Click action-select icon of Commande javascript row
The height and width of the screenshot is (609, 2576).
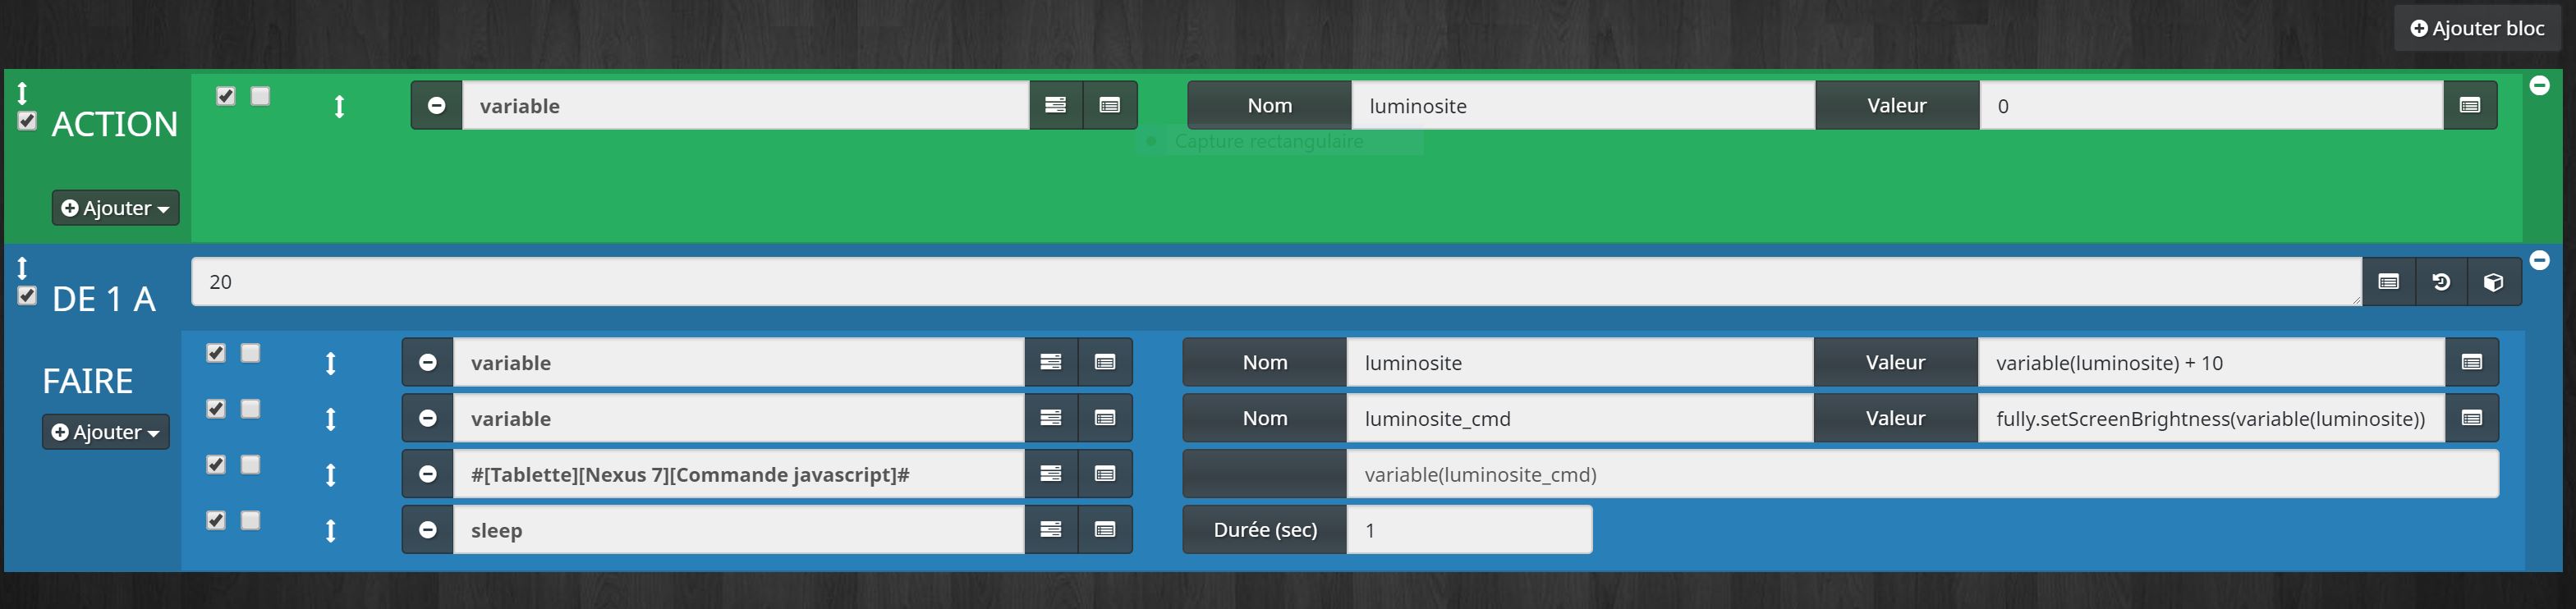click(x=1051, y=474)
